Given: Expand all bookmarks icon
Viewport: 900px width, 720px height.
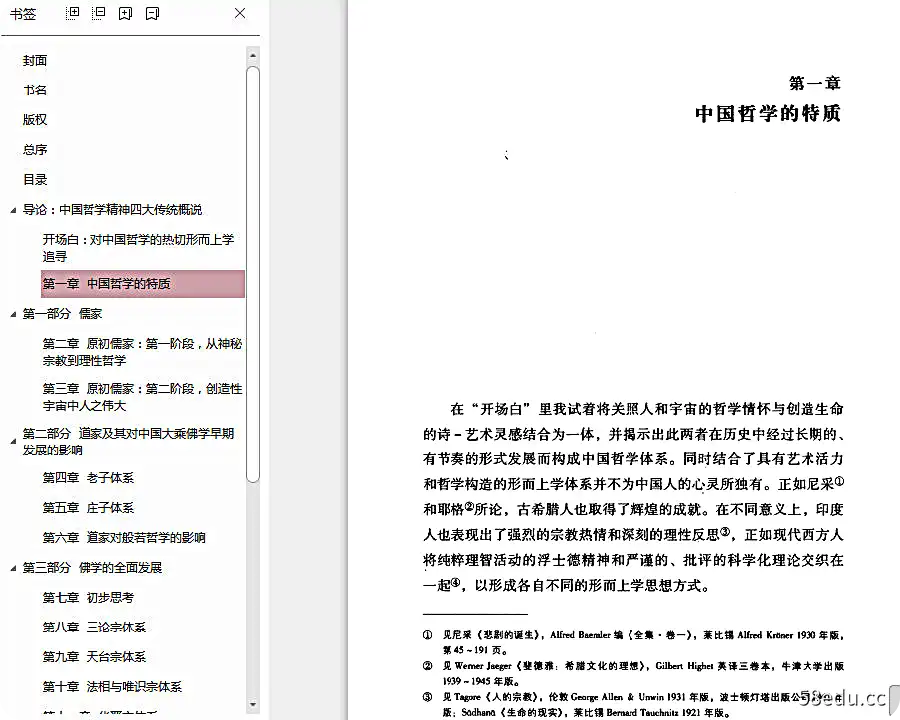Looking at the screenshot, I should 72,13.
